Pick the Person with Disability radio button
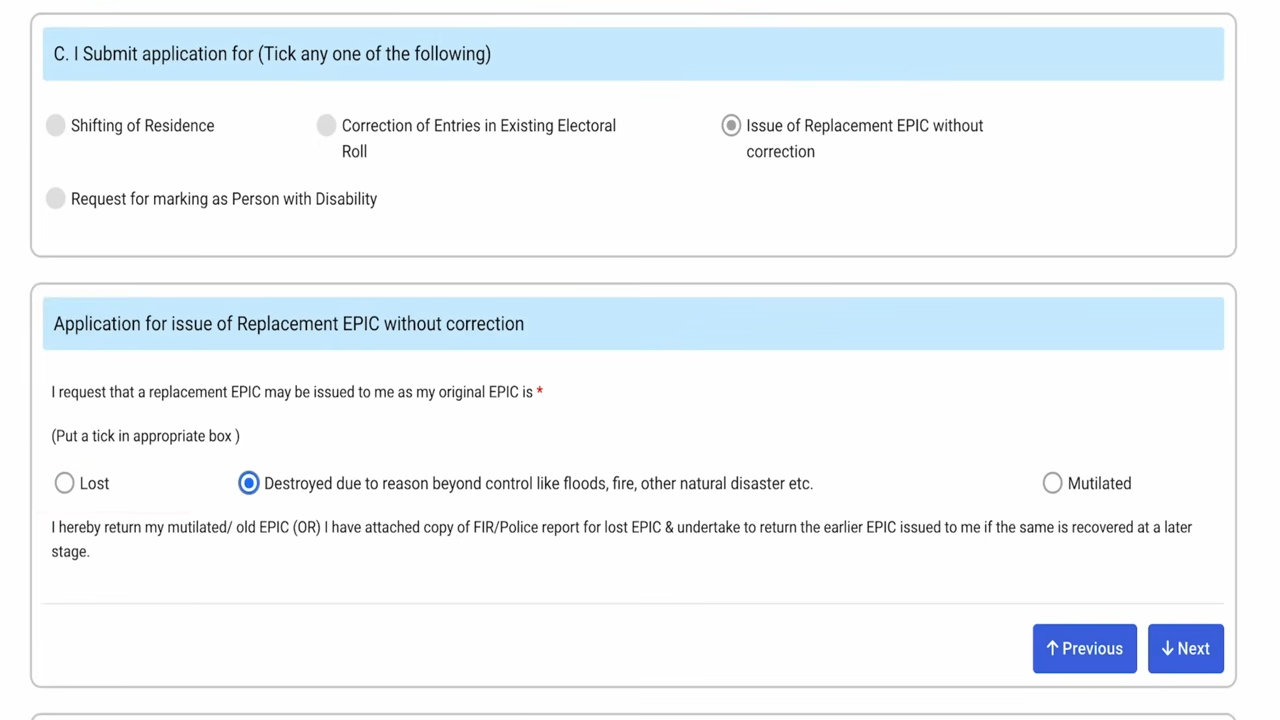This screenshot has height=720, width=1280. click(x=56, y=198)
